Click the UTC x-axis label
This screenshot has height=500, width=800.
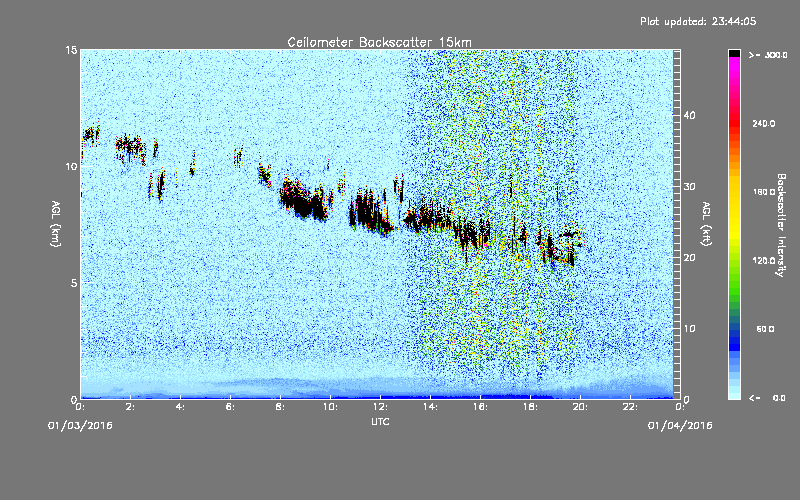pos(380,421)
